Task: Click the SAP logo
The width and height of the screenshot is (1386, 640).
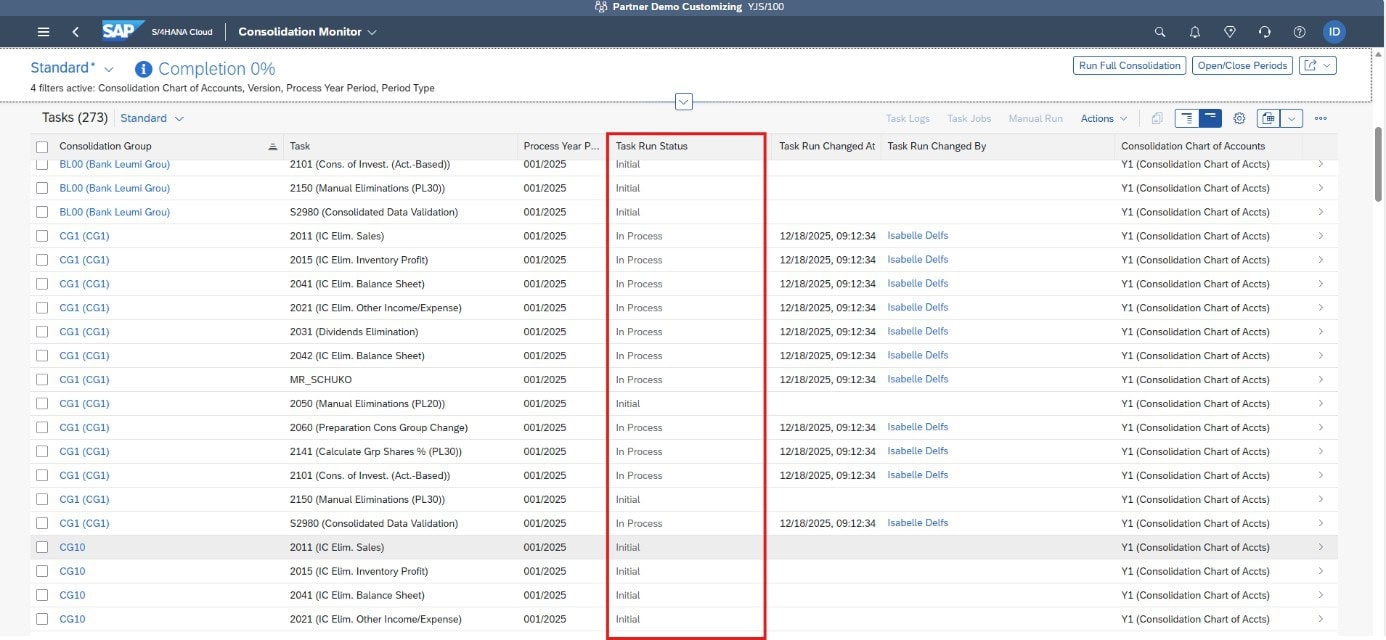Action: pos(123,31)
